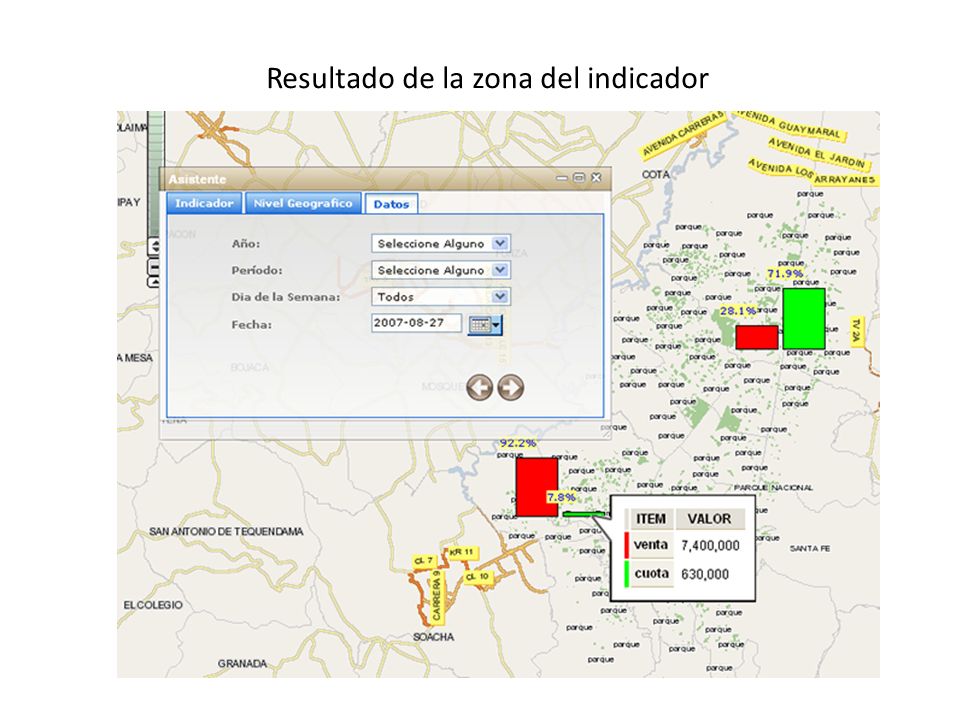Minimize the Asistente dialog

[561, 178]
